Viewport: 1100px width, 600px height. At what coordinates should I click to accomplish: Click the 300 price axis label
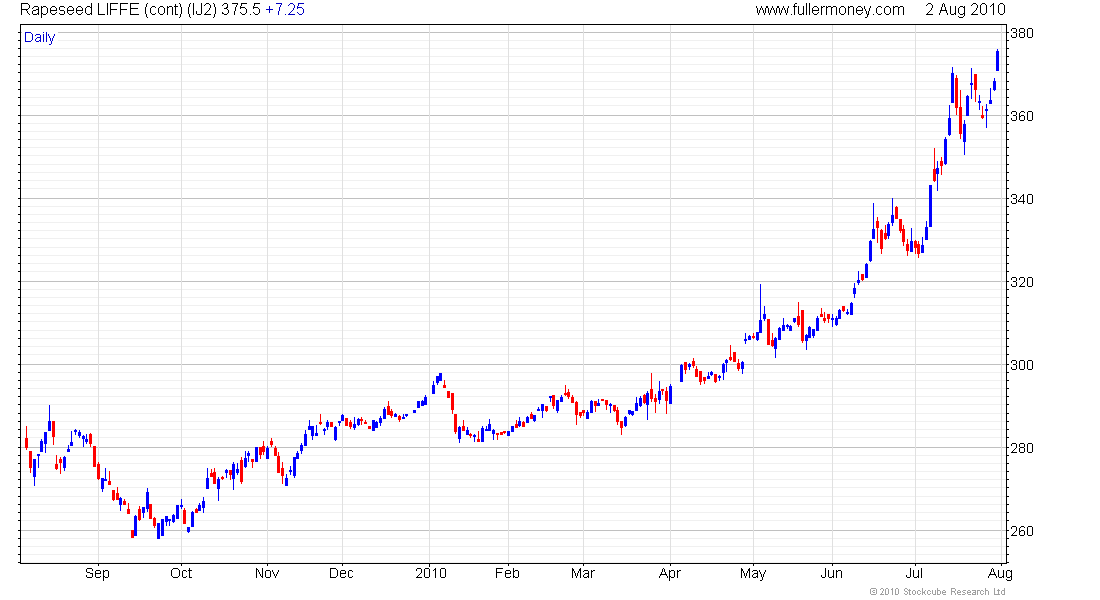pyautogui.click(x=1021, y=365)
